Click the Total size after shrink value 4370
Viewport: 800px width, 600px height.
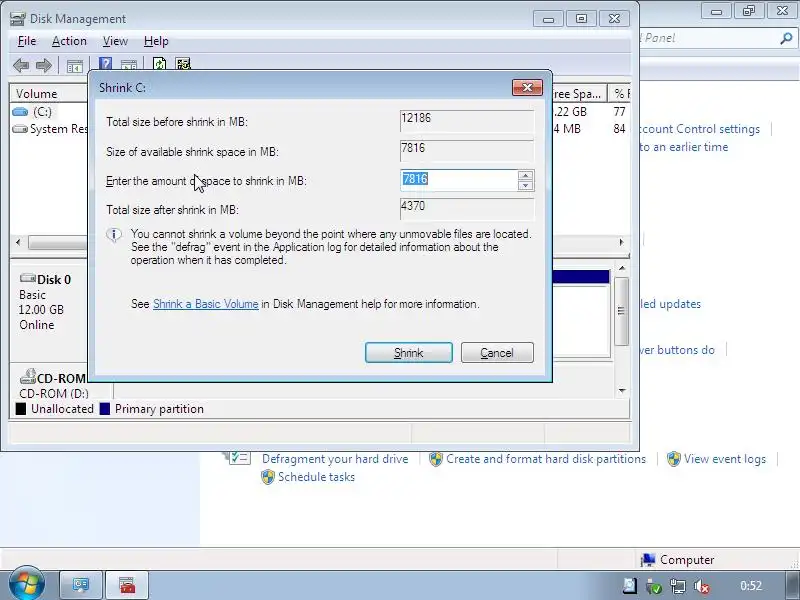[x=467, y=209]
